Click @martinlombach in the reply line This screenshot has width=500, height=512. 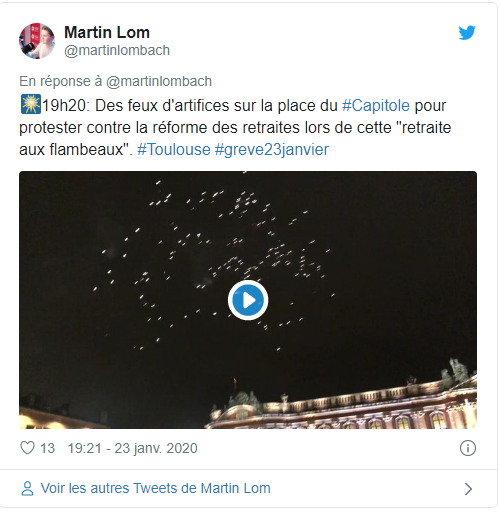(x=159, y=81)
